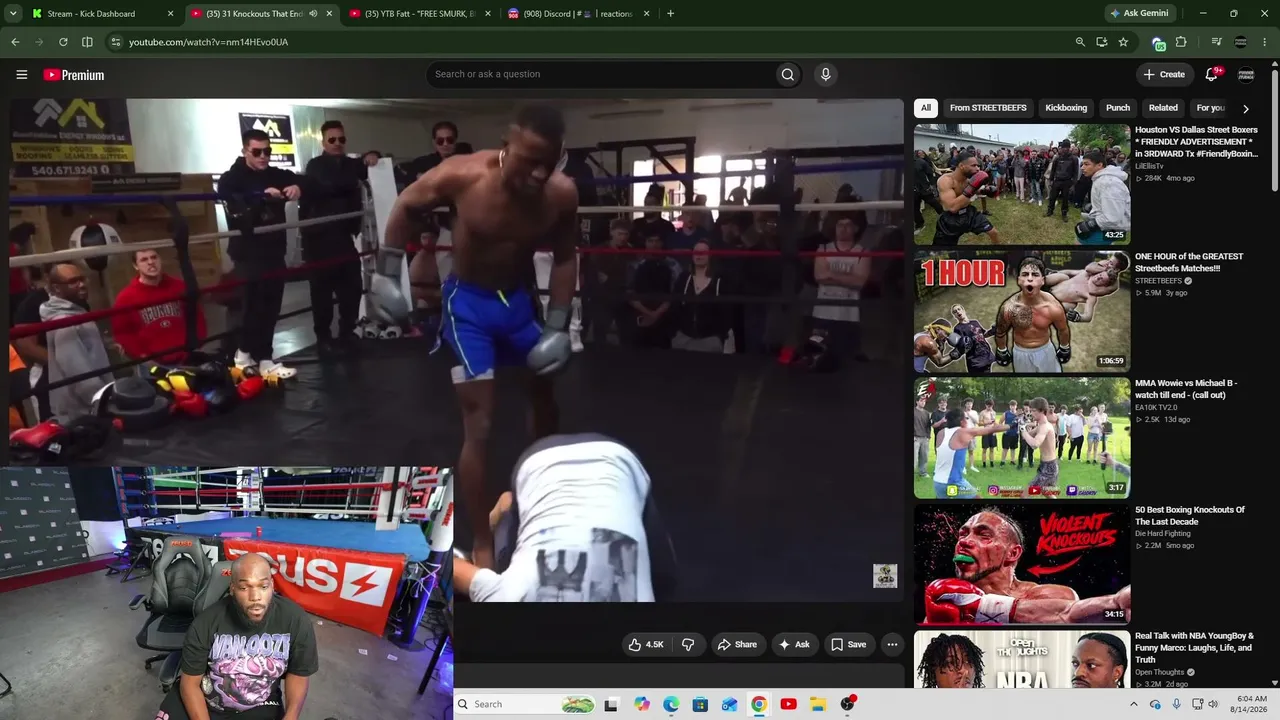Click the address bar URL

point(208,42)
